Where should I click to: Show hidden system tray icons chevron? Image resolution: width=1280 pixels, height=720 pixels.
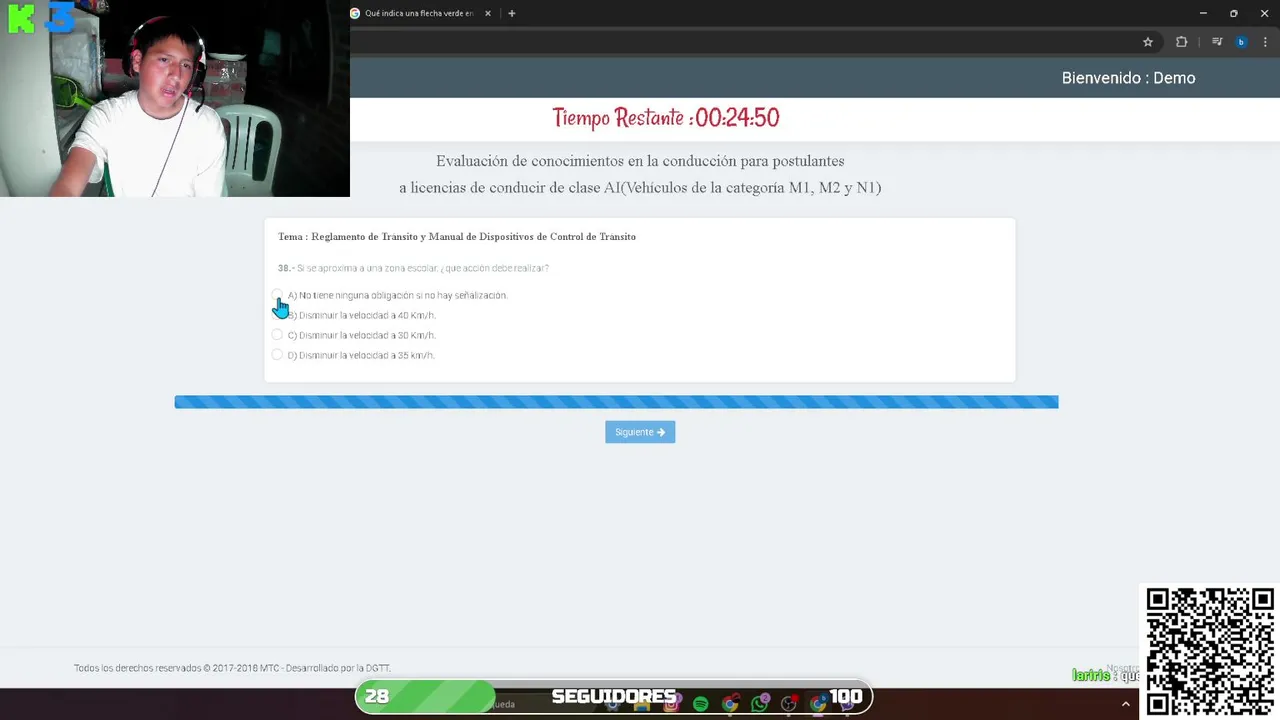click(x=1126, y=704)
